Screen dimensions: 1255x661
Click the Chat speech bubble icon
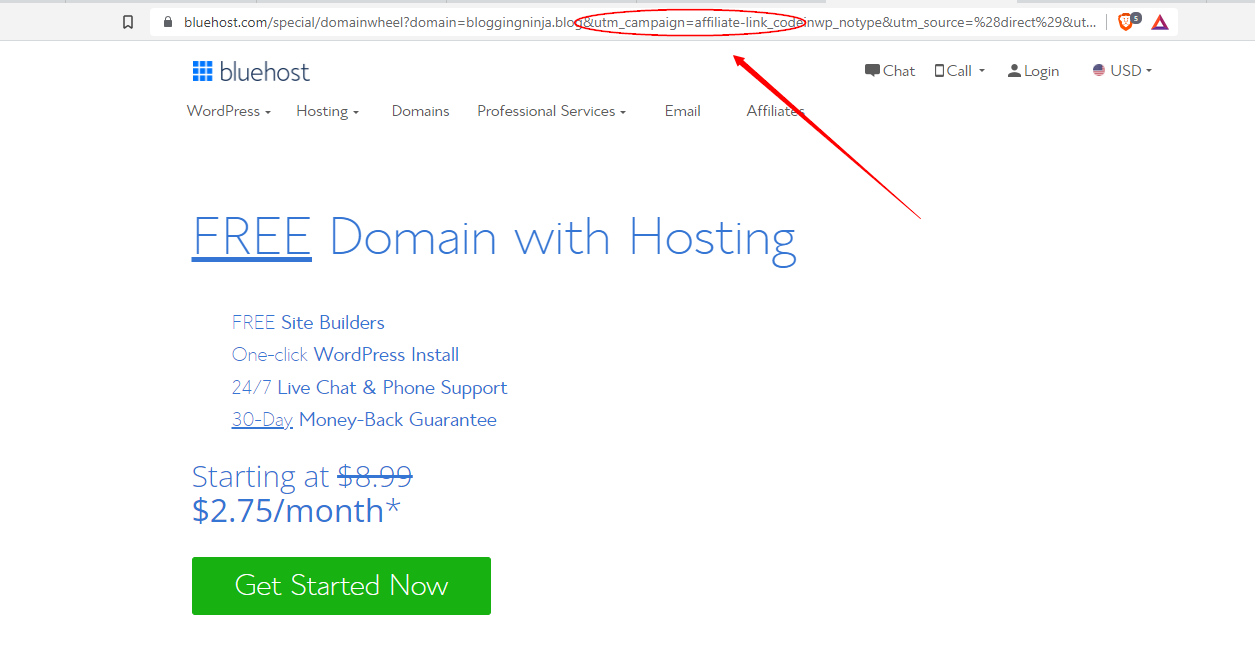tap(872, 71)
